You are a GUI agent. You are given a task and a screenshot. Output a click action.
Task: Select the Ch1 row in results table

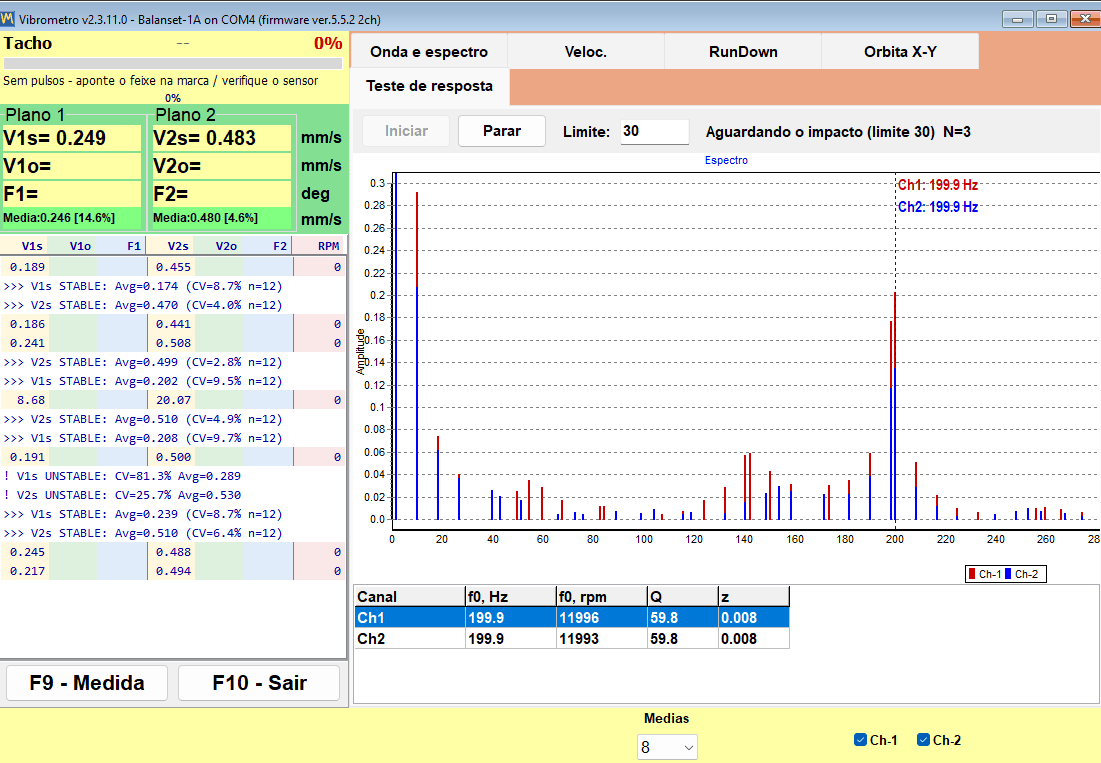(x=572, y=618)
